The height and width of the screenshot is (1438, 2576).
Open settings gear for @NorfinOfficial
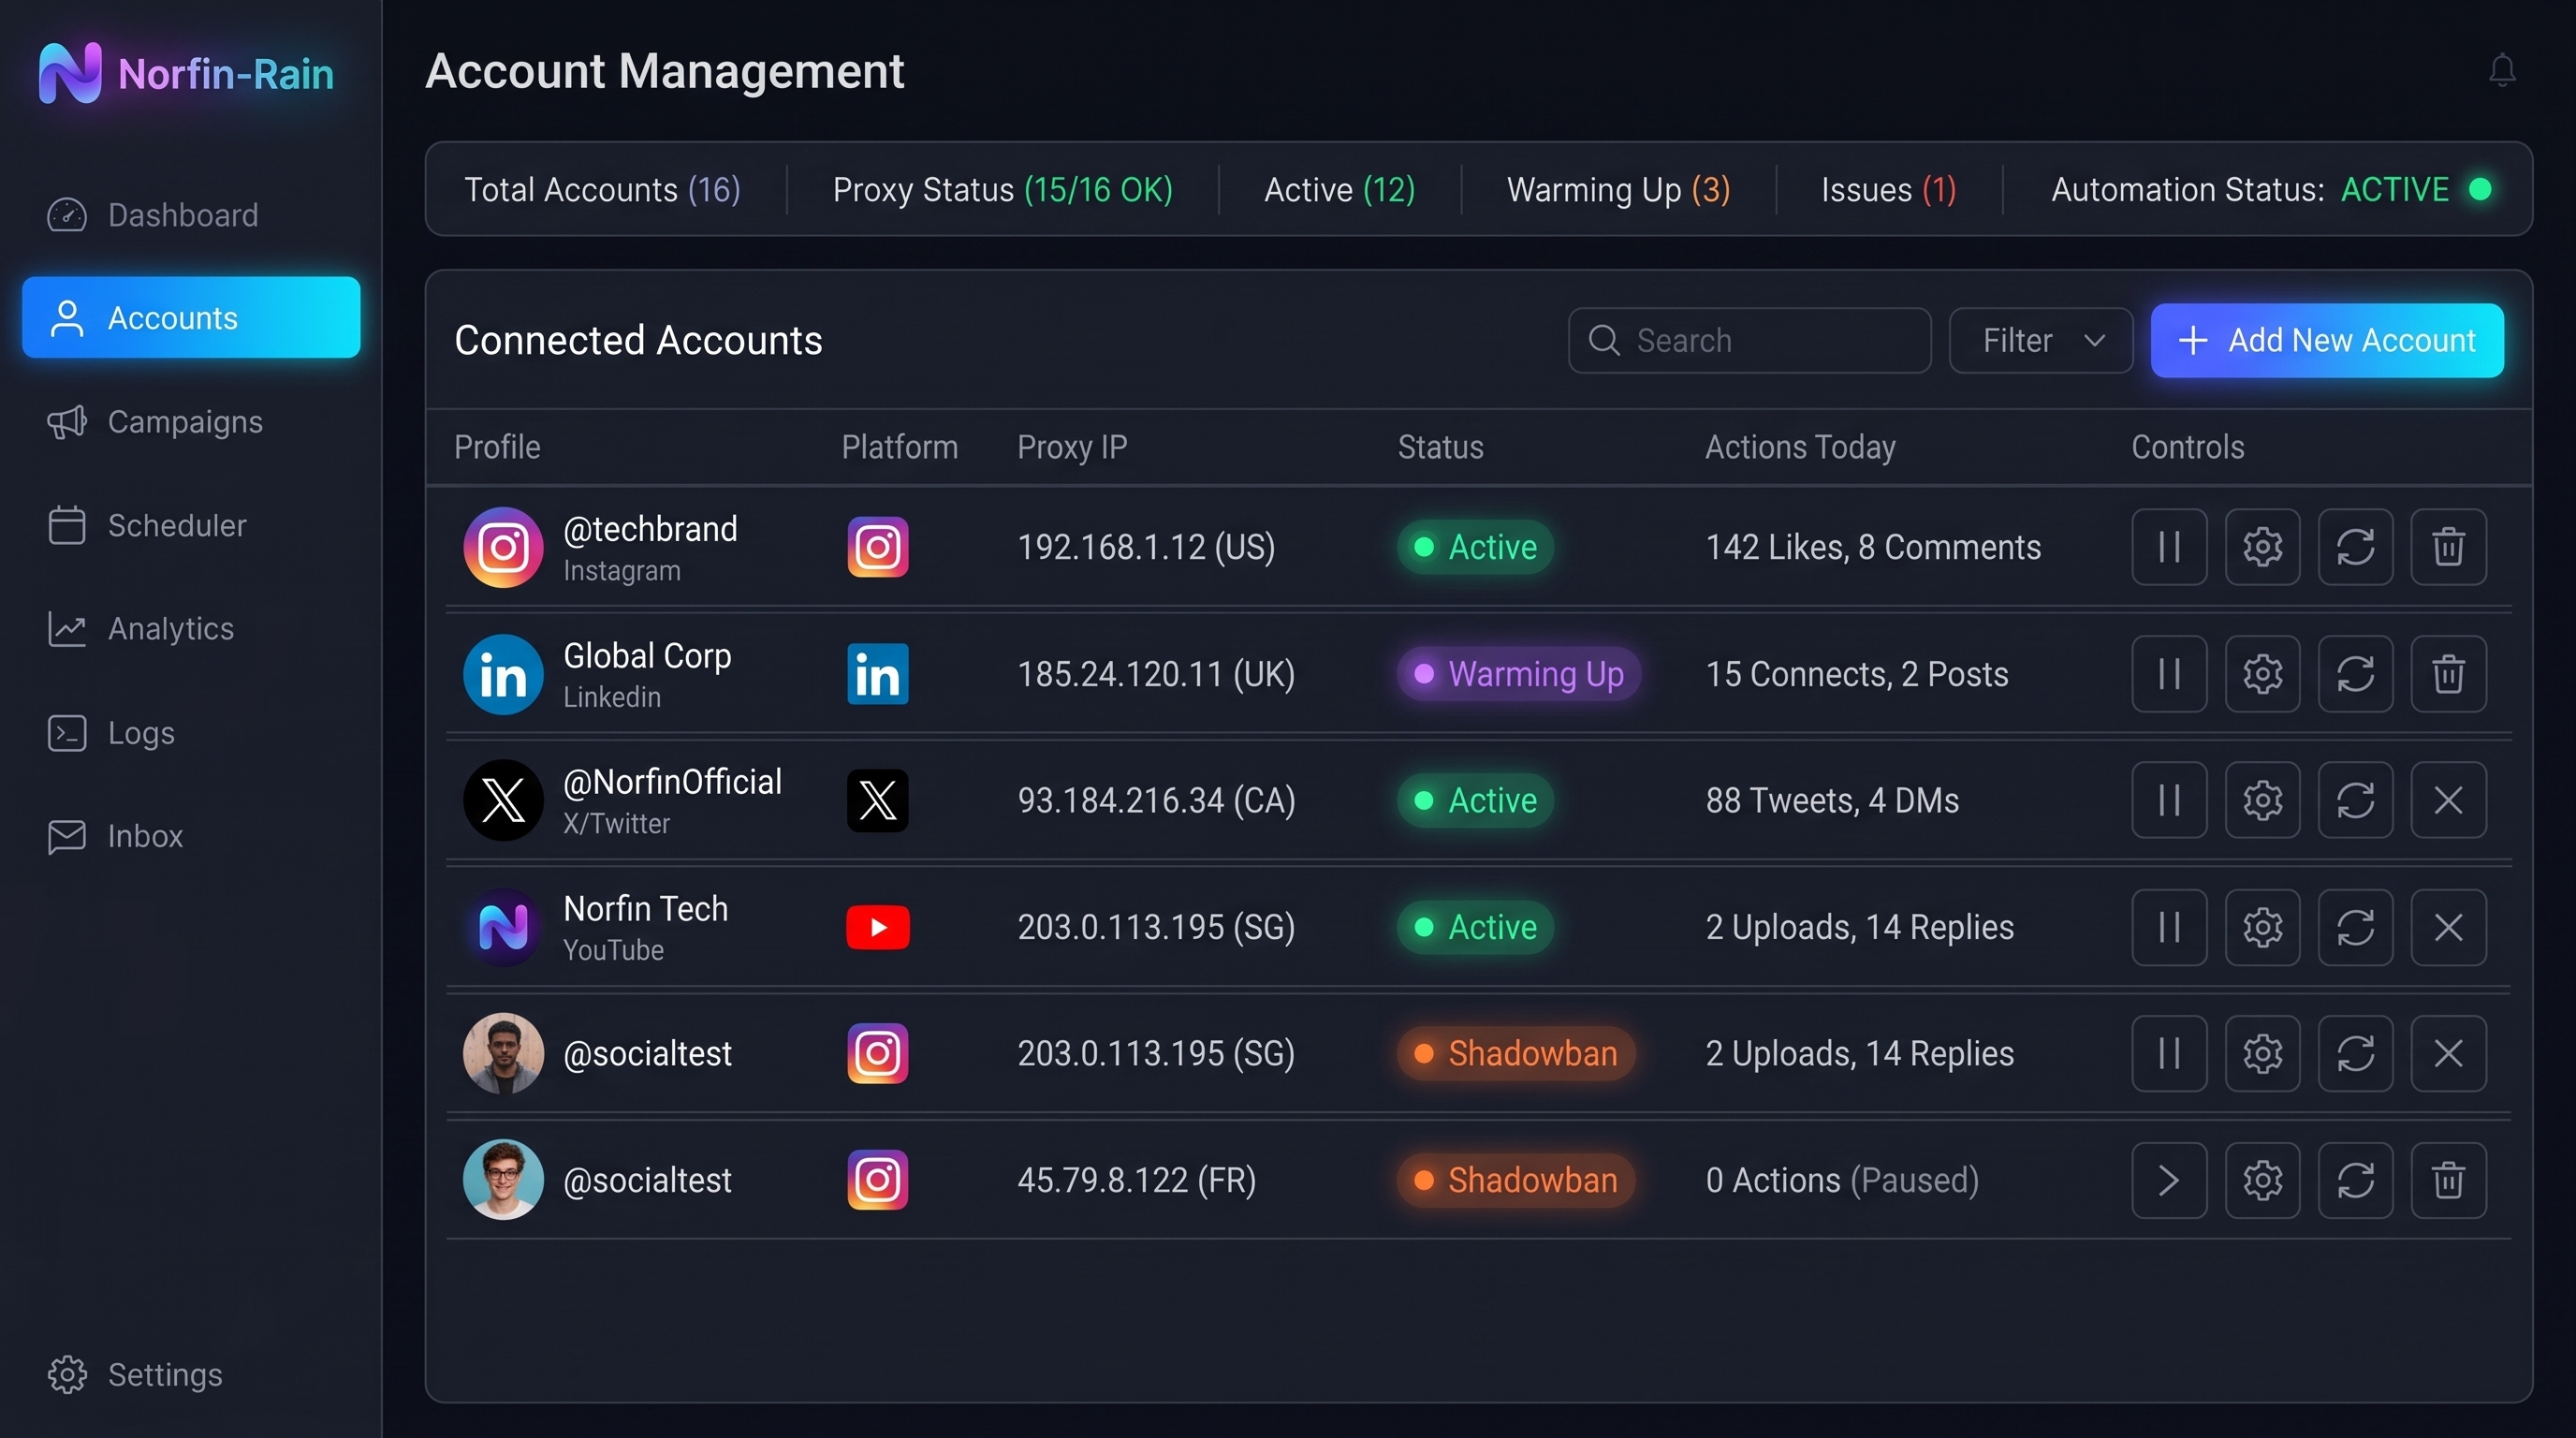2262,800
